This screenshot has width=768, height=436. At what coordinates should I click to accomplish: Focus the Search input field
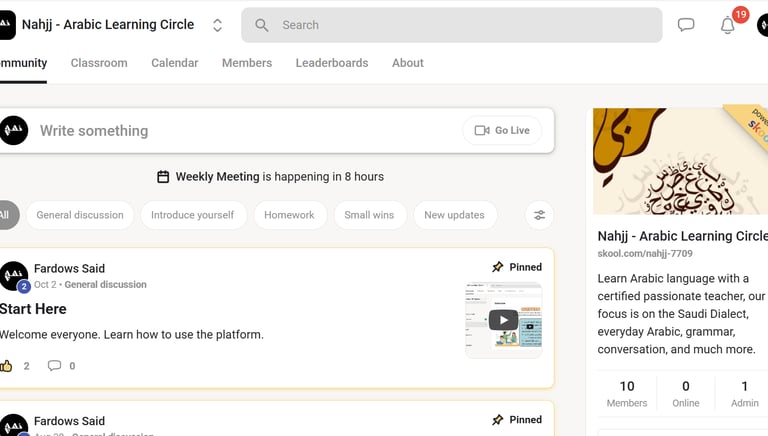click(x=452, y=25)
